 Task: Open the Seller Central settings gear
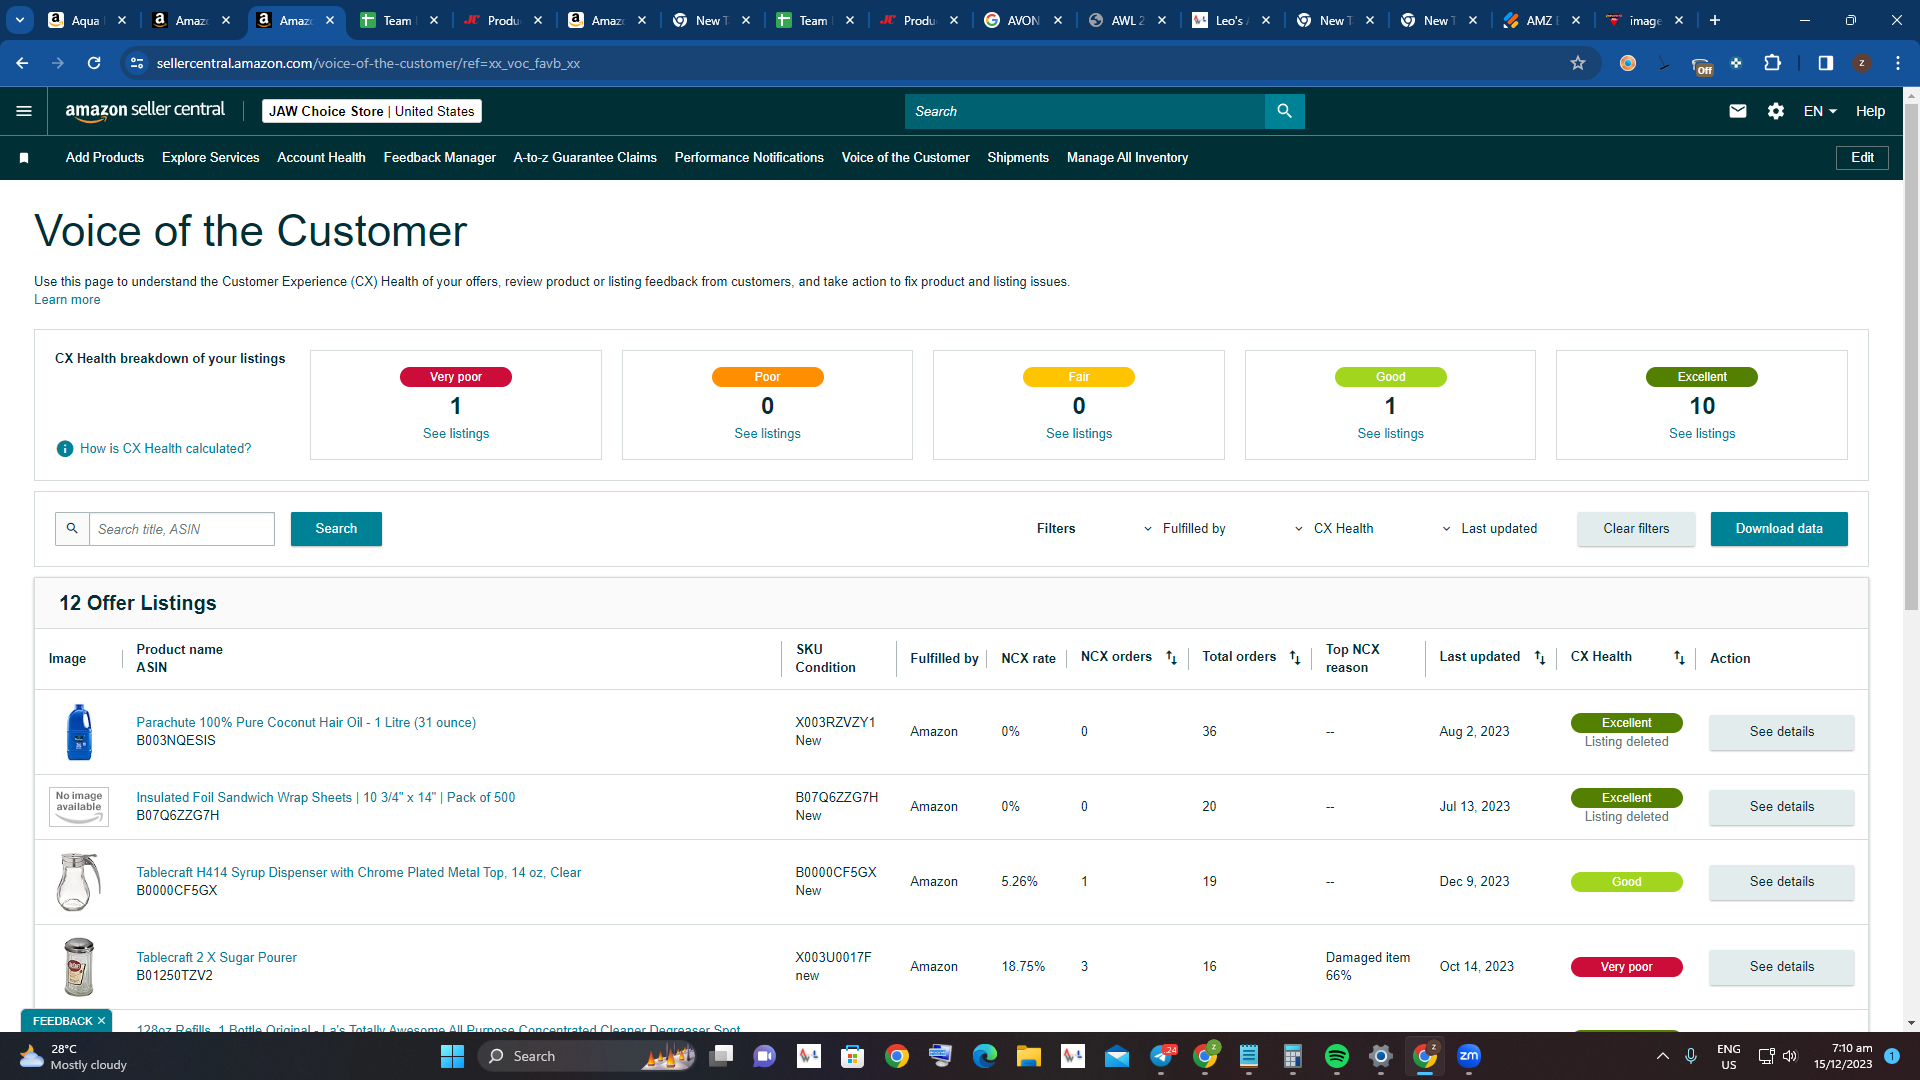tap(1776, 111)
